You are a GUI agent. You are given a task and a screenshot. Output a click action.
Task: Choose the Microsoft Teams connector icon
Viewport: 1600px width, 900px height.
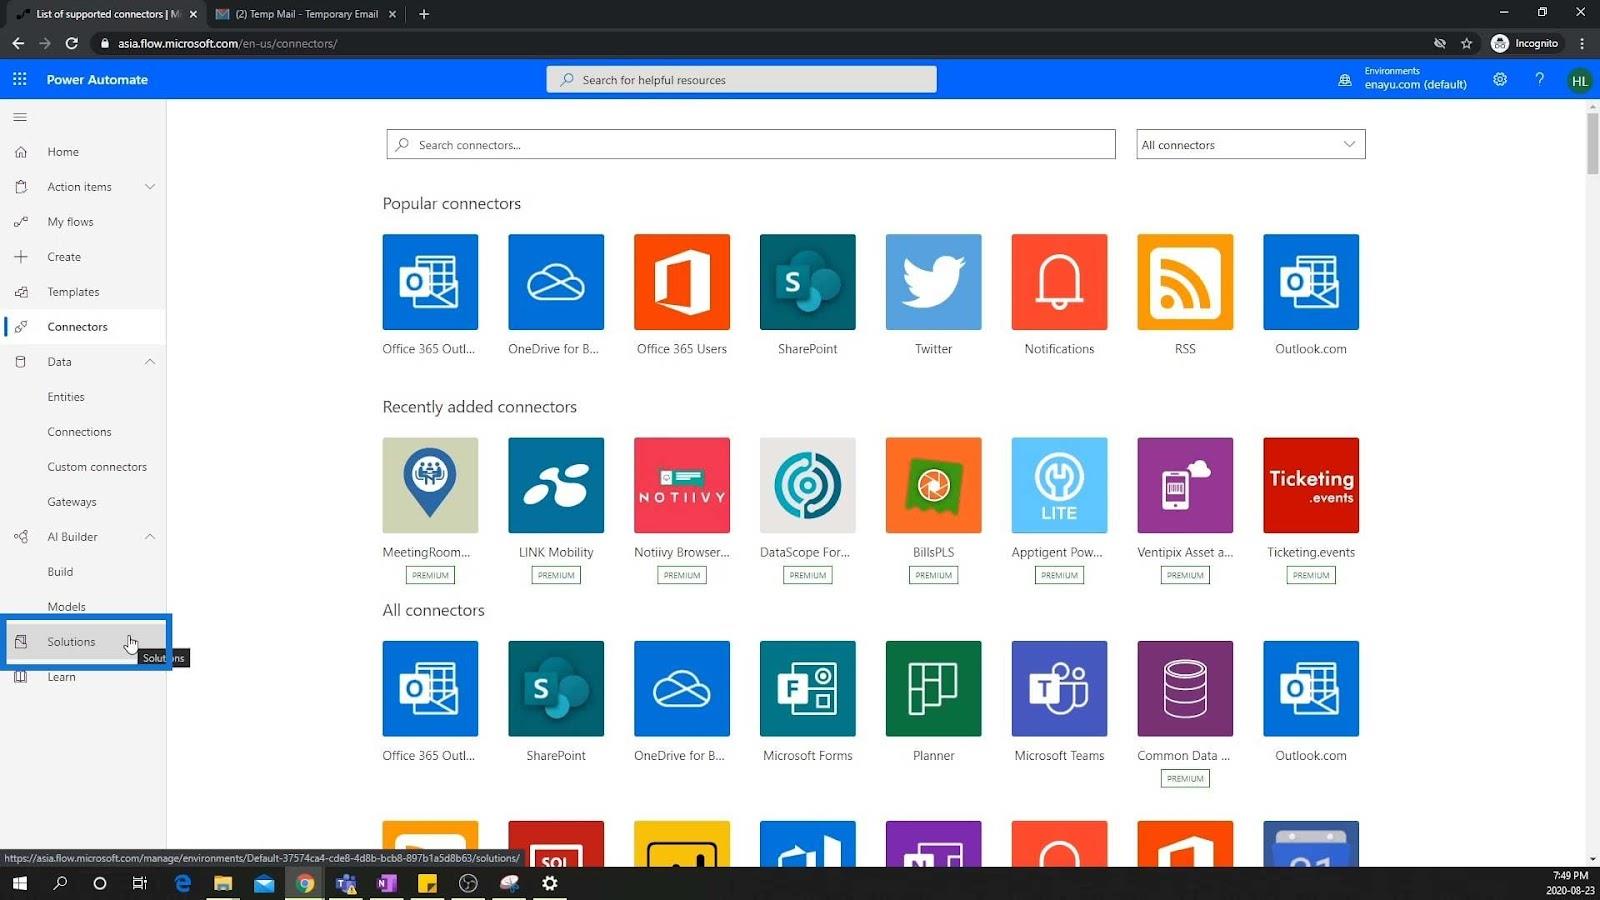1059,689
